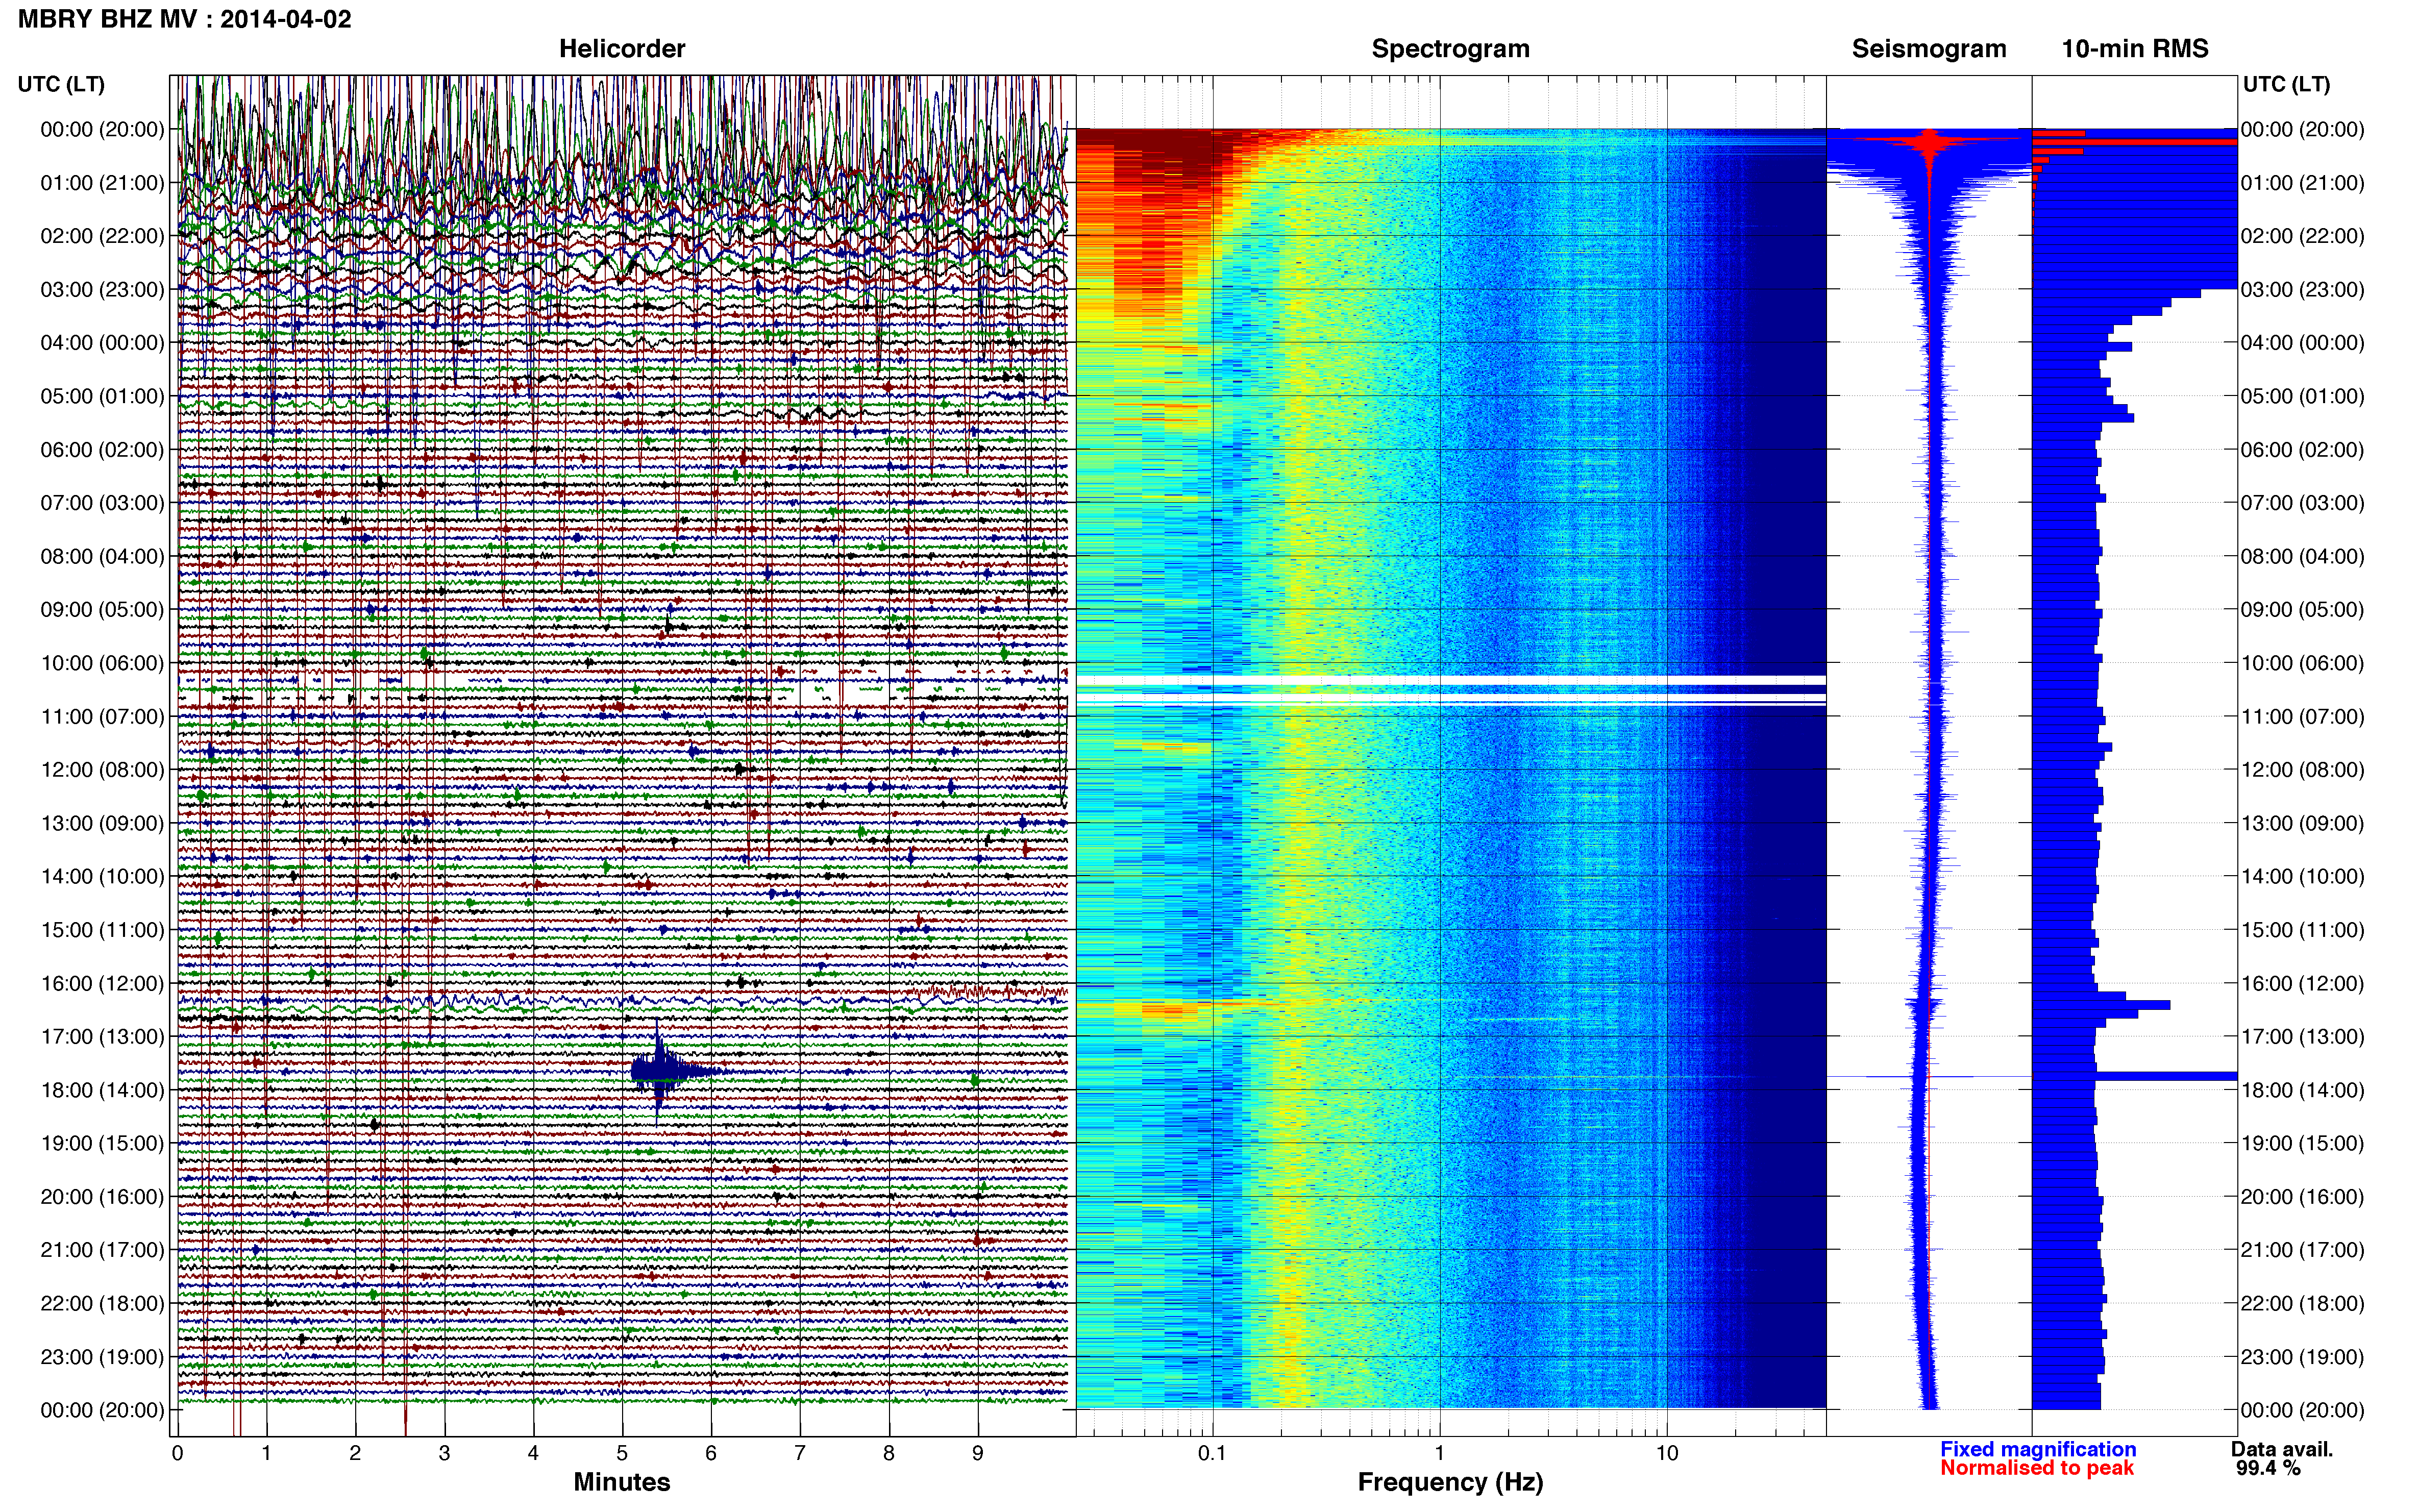The height and width of the screenshot is (1512, 2419).
Task: Click '20:00 (16:00)' on the Helicorder time axis
Action: point(102,1197)
